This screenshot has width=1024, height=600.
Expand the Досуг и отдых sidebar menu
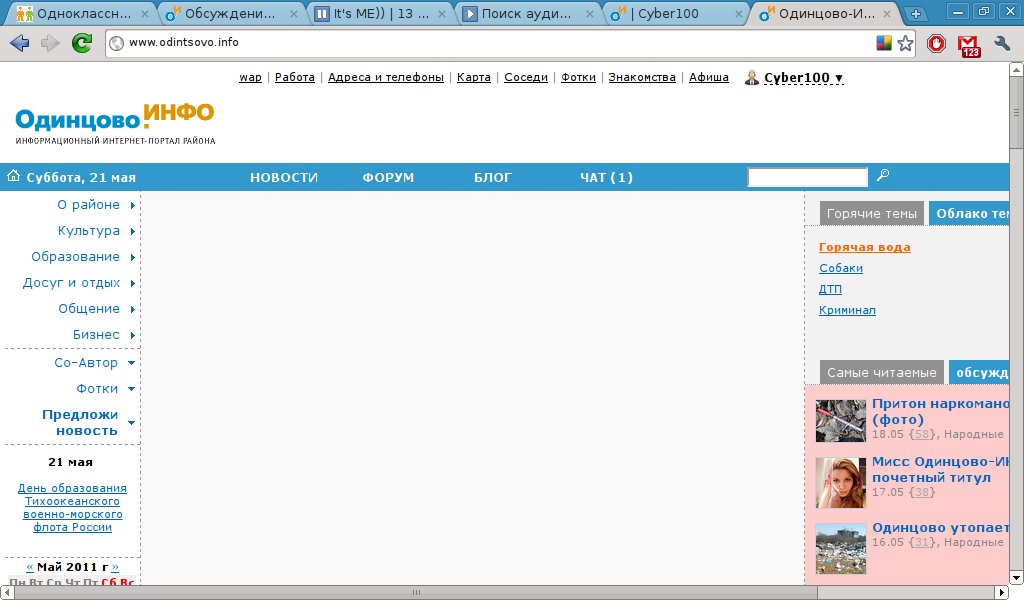pyautogui.click(x=79, y=283)
